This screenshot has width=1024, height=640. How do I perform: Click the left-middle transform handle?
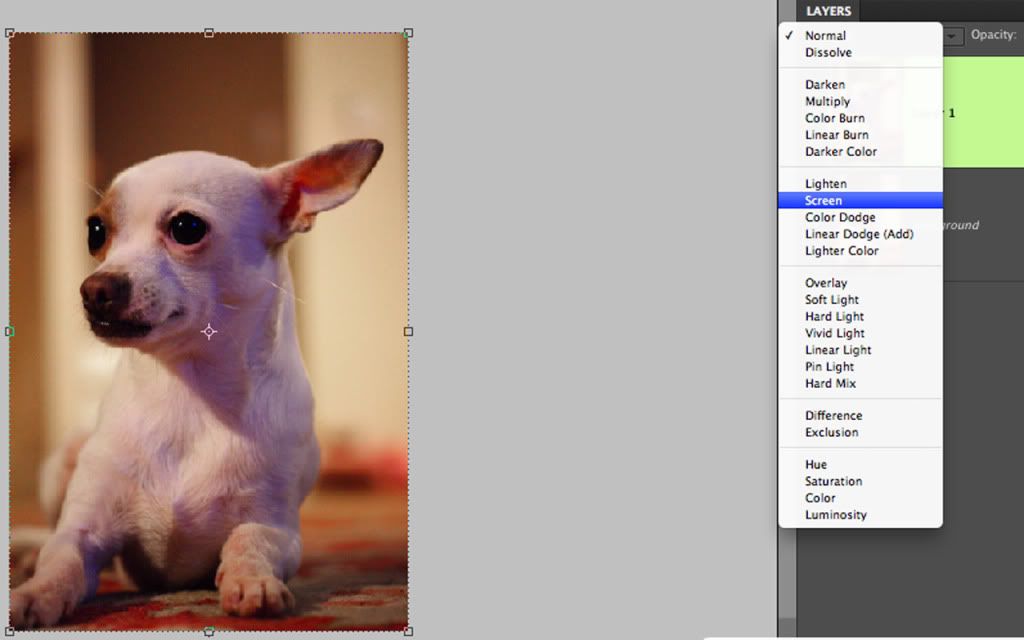coord(9,332)
